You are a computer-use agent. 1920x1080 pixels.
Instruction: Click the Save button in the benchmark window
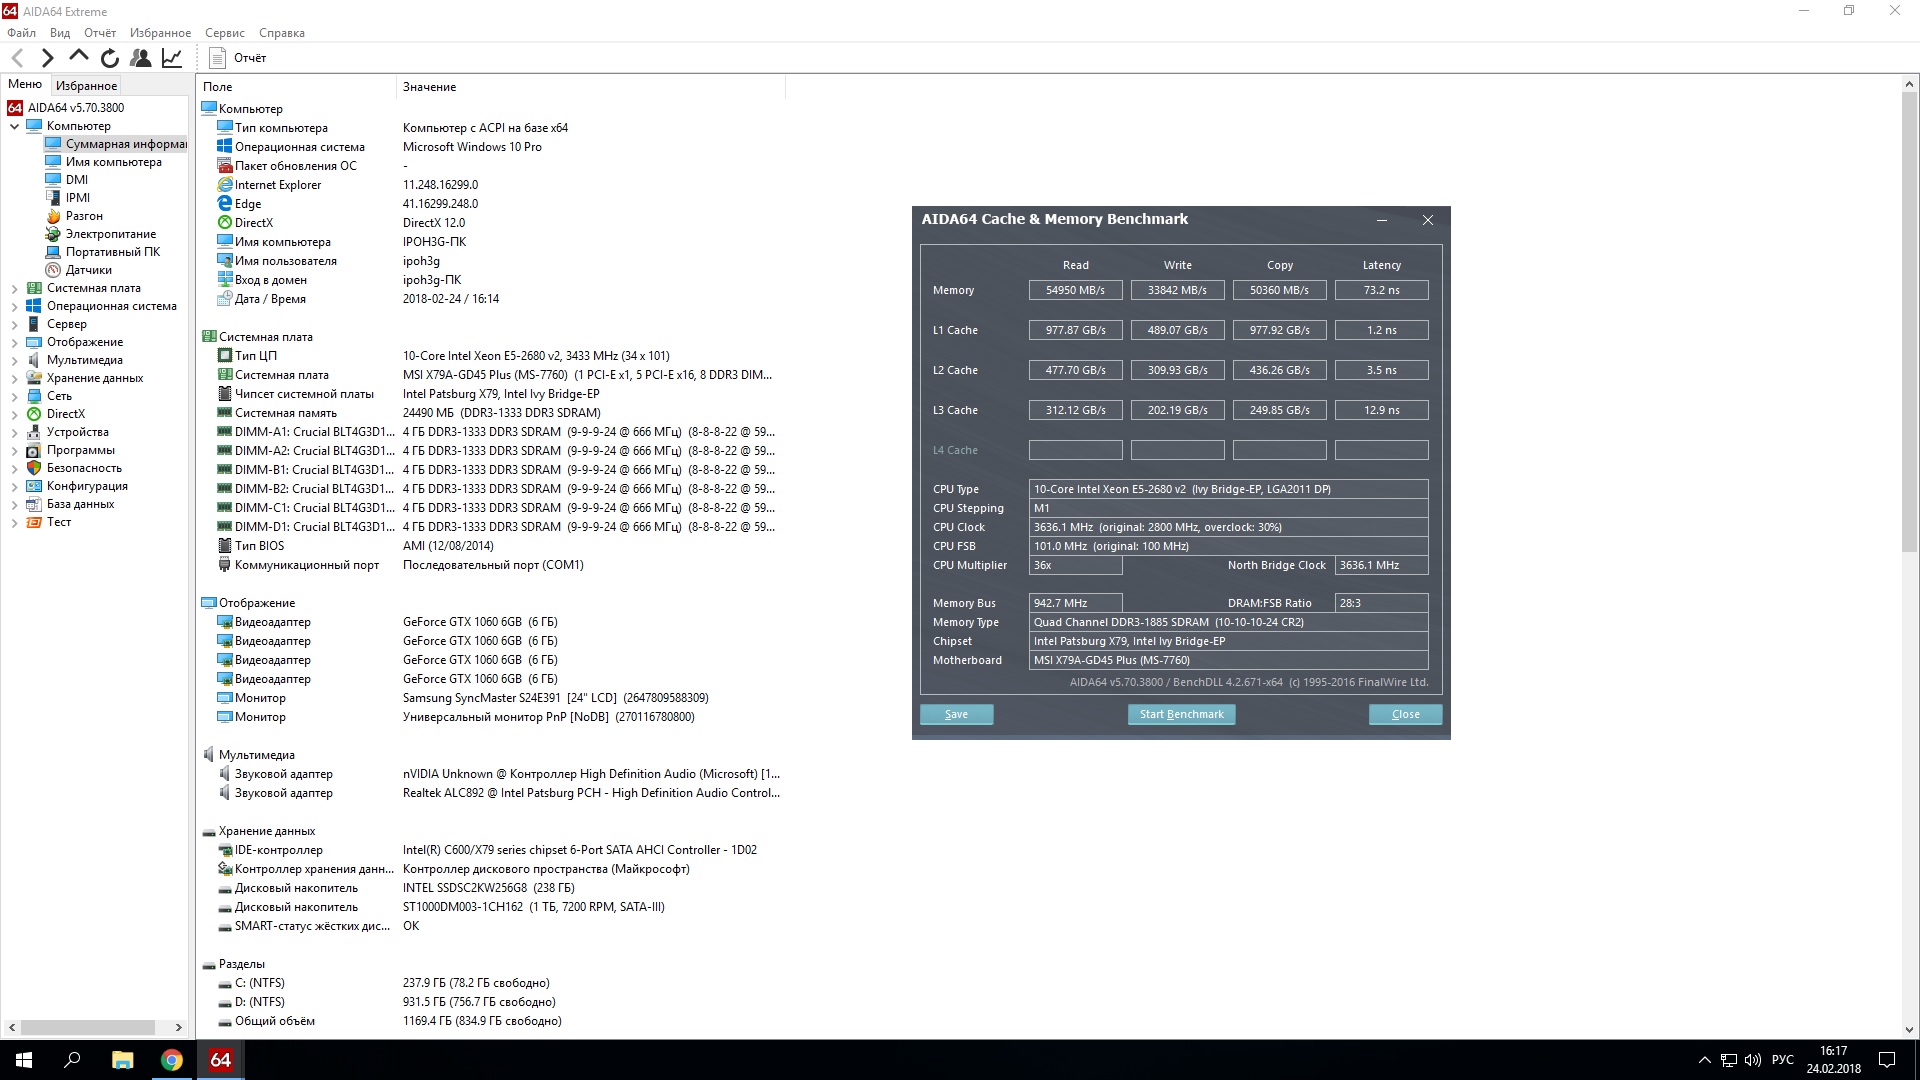tap(956, 714)
